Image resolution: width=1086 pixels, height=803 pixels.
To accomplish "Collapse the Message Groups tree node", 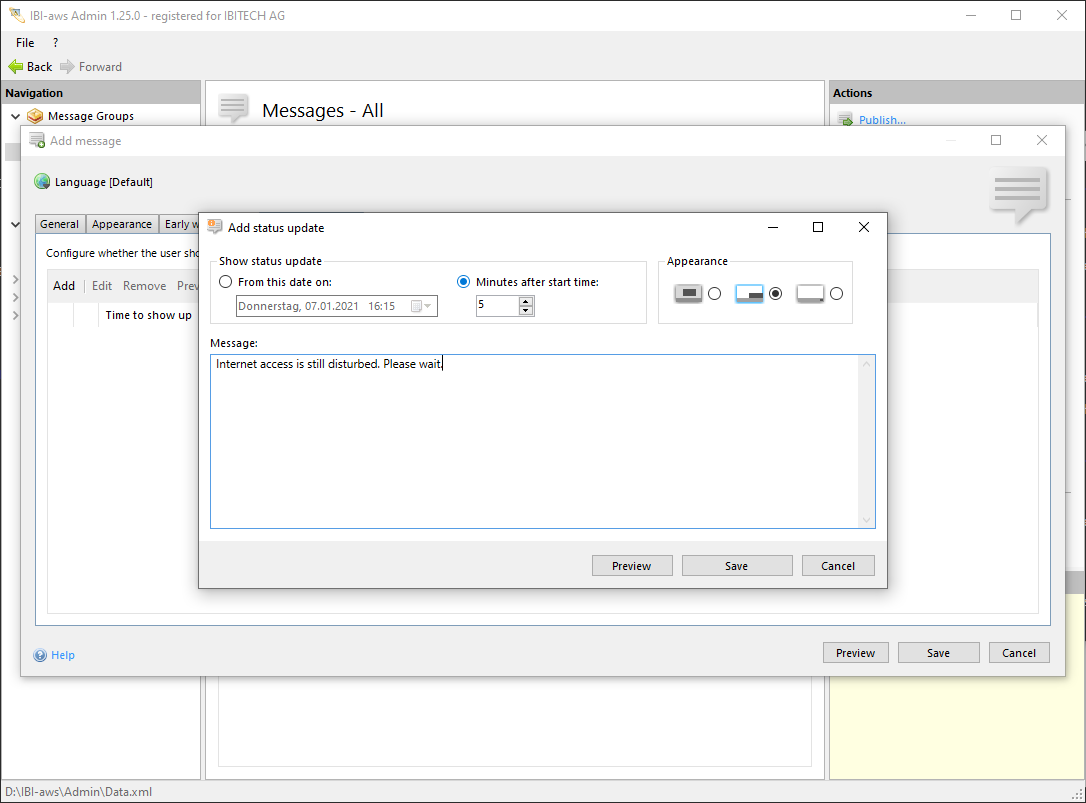I will (x=15, y=116).
